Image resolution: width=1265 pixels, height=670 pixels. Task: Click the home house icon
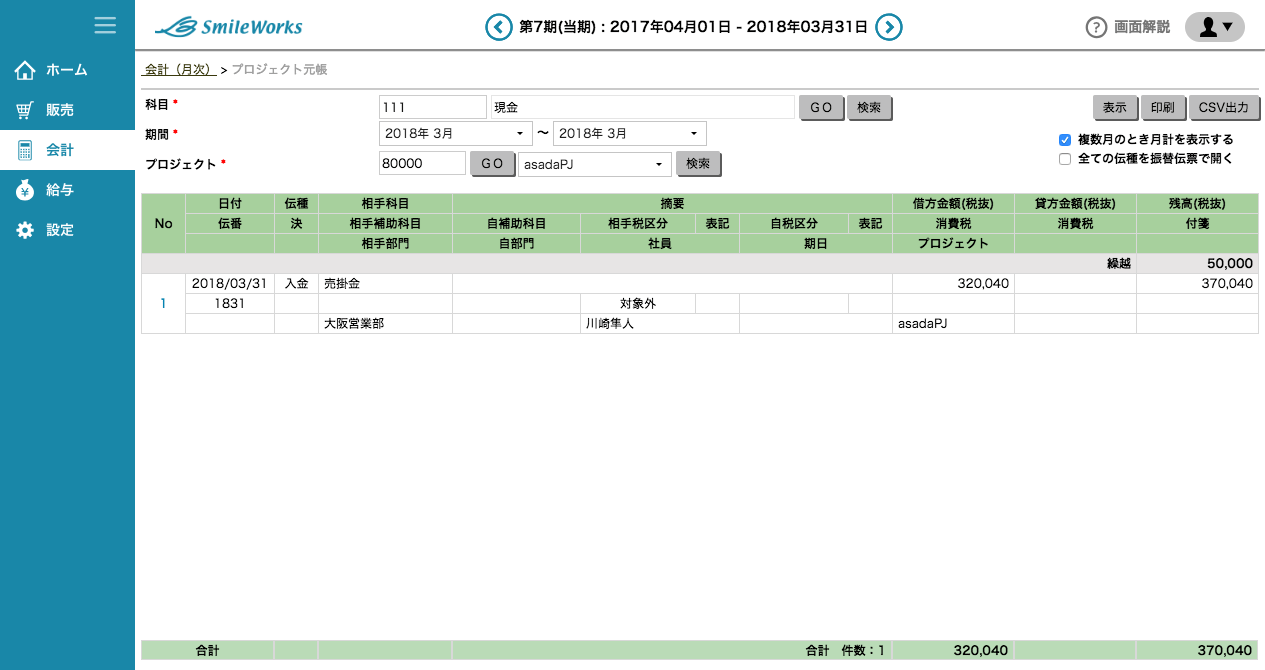pyautogui.click(x=26, y=70)
